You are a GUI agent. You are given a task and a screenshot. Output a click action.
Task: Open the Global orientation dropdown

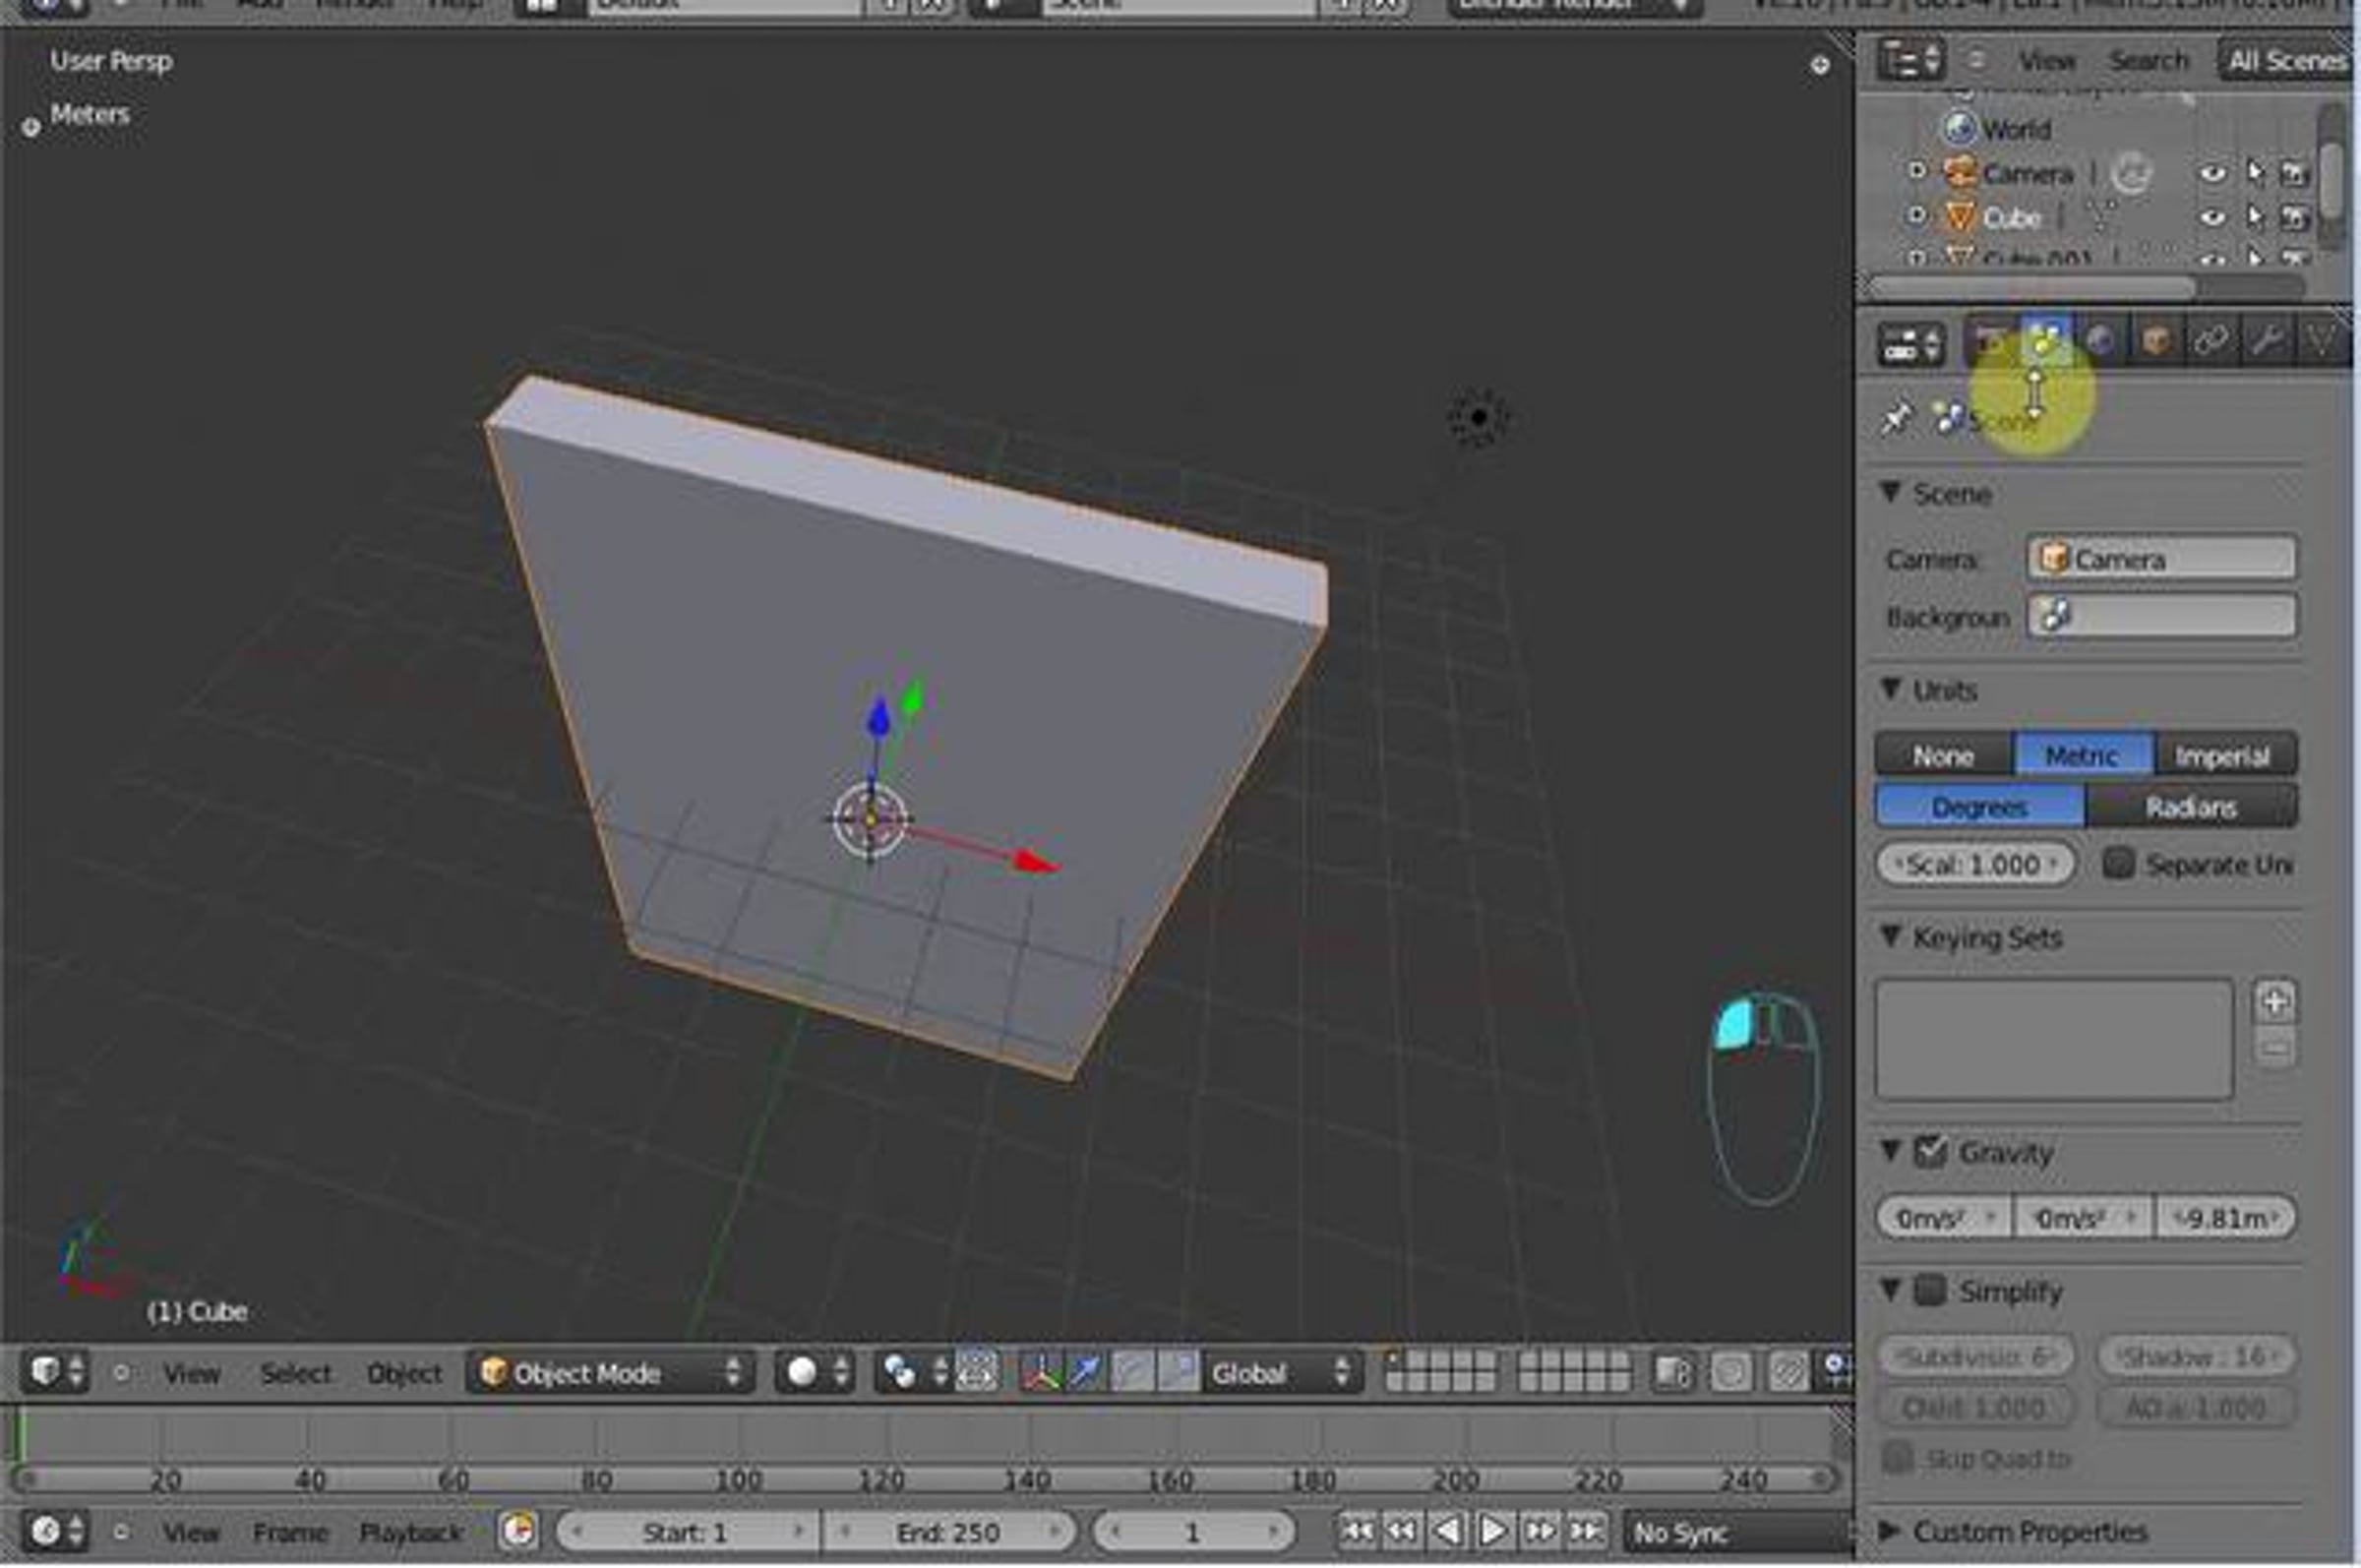[1280, 1372]
